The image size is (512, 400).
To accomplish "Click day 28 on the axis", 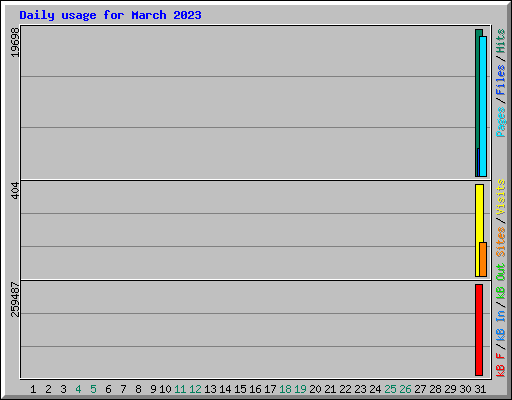I will (435, 389).
